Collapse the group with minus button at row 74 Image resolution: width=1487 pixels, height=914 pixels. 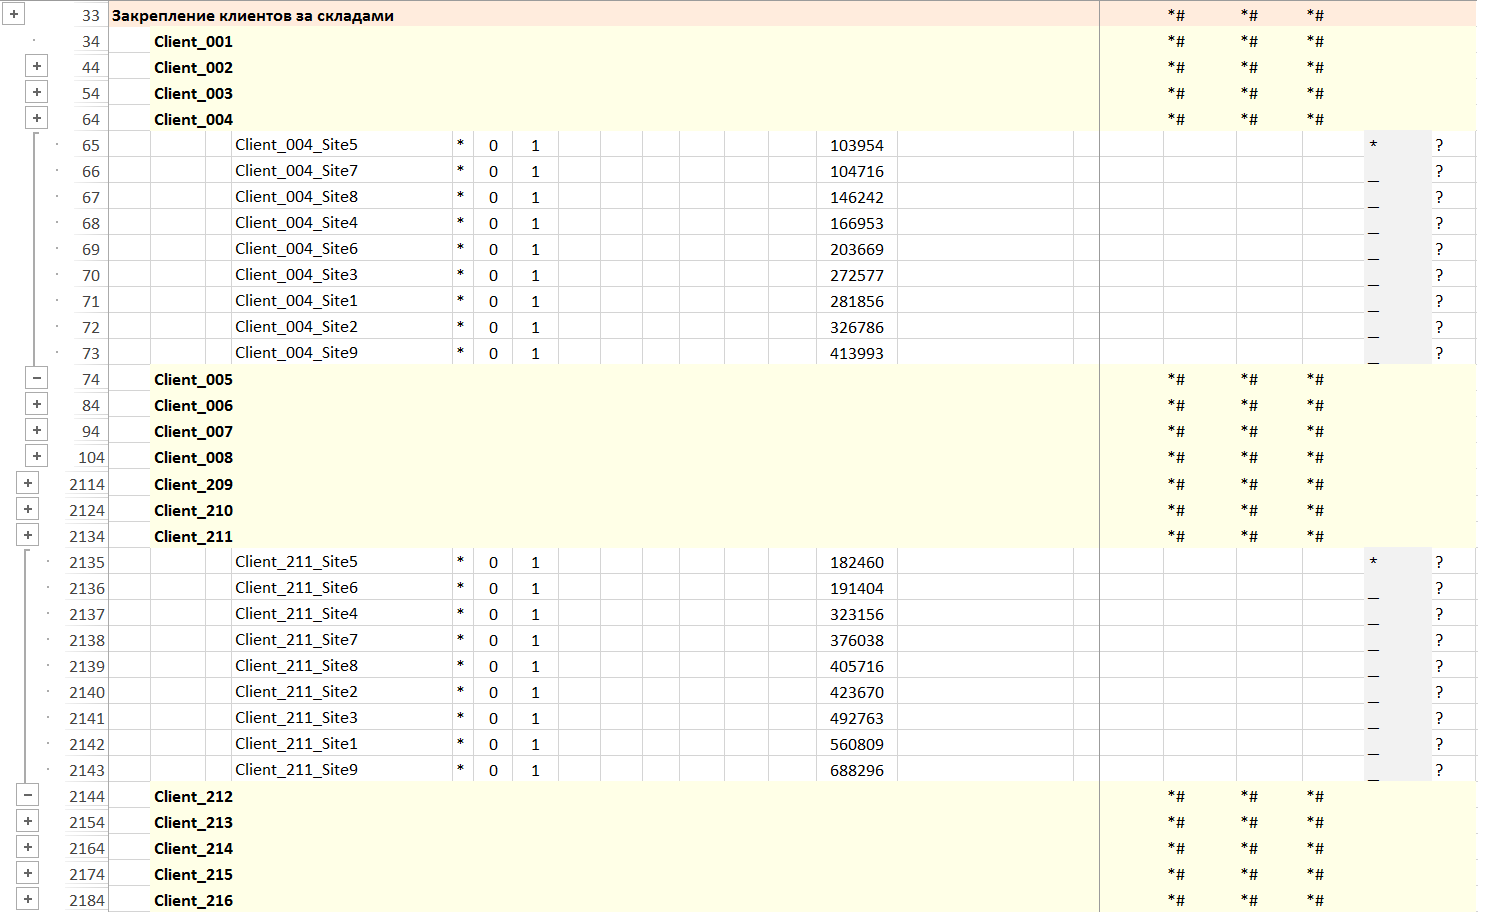click(37, 378)
